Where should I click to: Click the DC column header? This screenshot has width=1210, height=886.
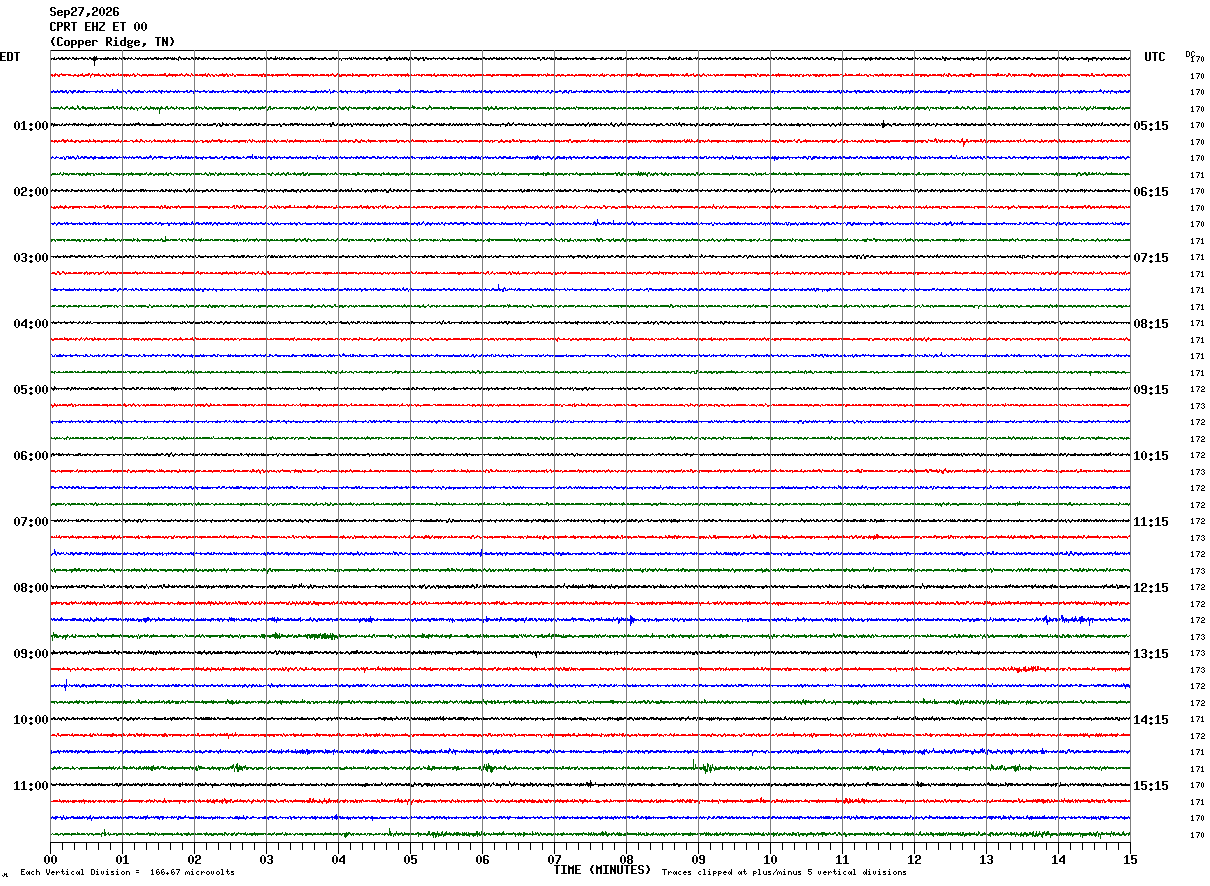point(1190,54)
